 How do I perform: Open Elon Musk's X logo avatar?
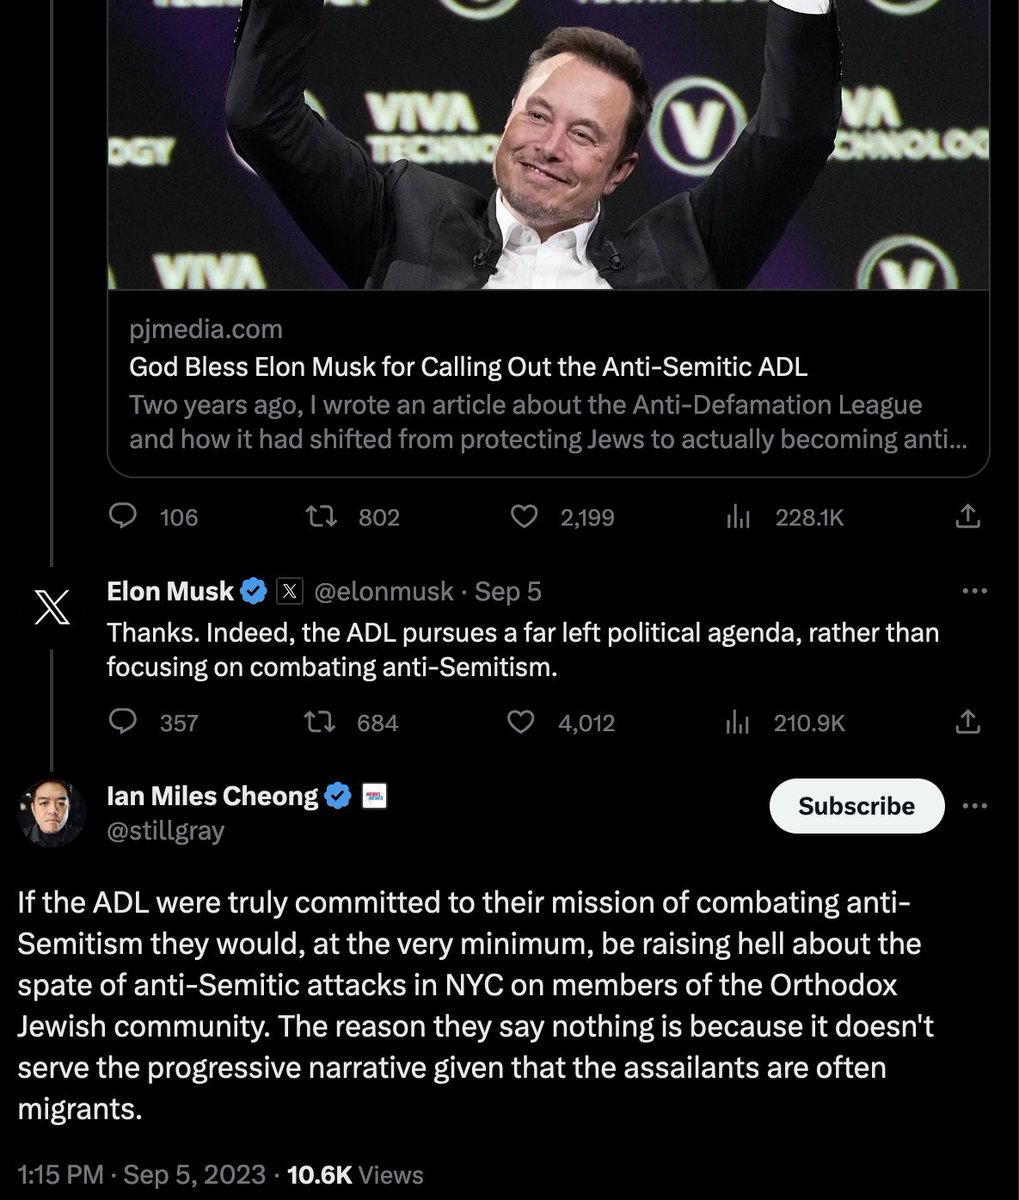(51, 609)
